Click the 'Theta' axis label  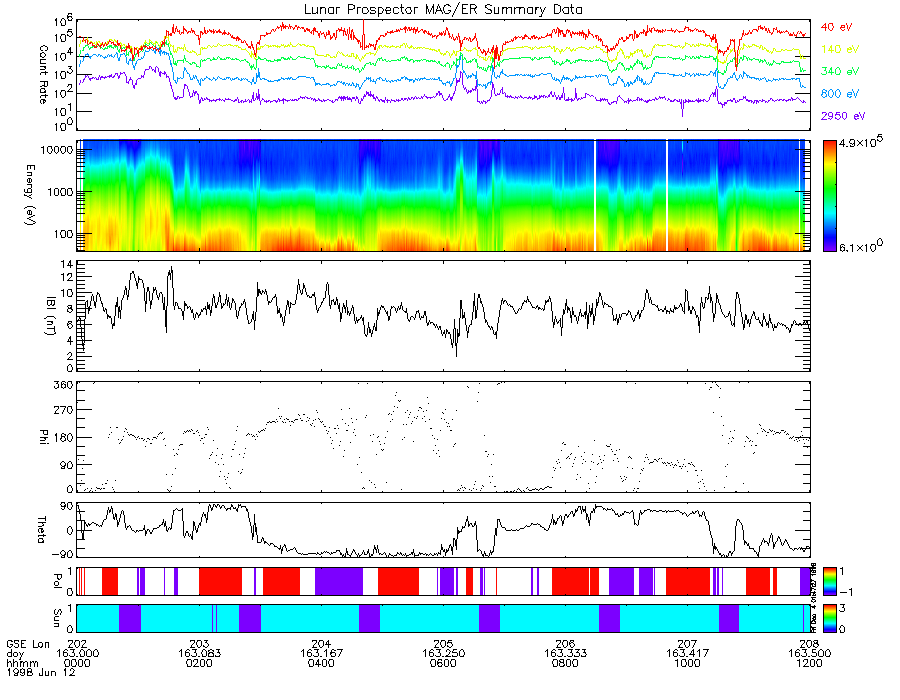41,529
